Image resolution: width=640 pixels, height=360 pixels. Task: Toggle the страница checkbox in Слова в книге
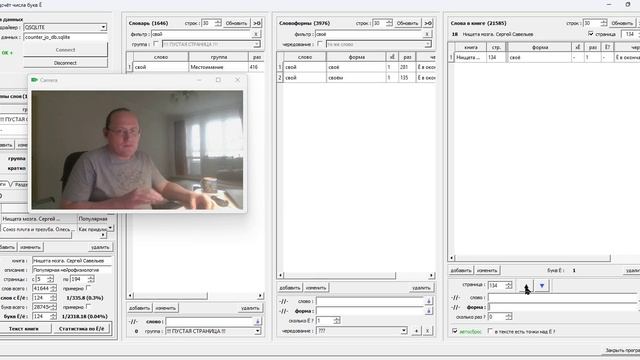591,34
